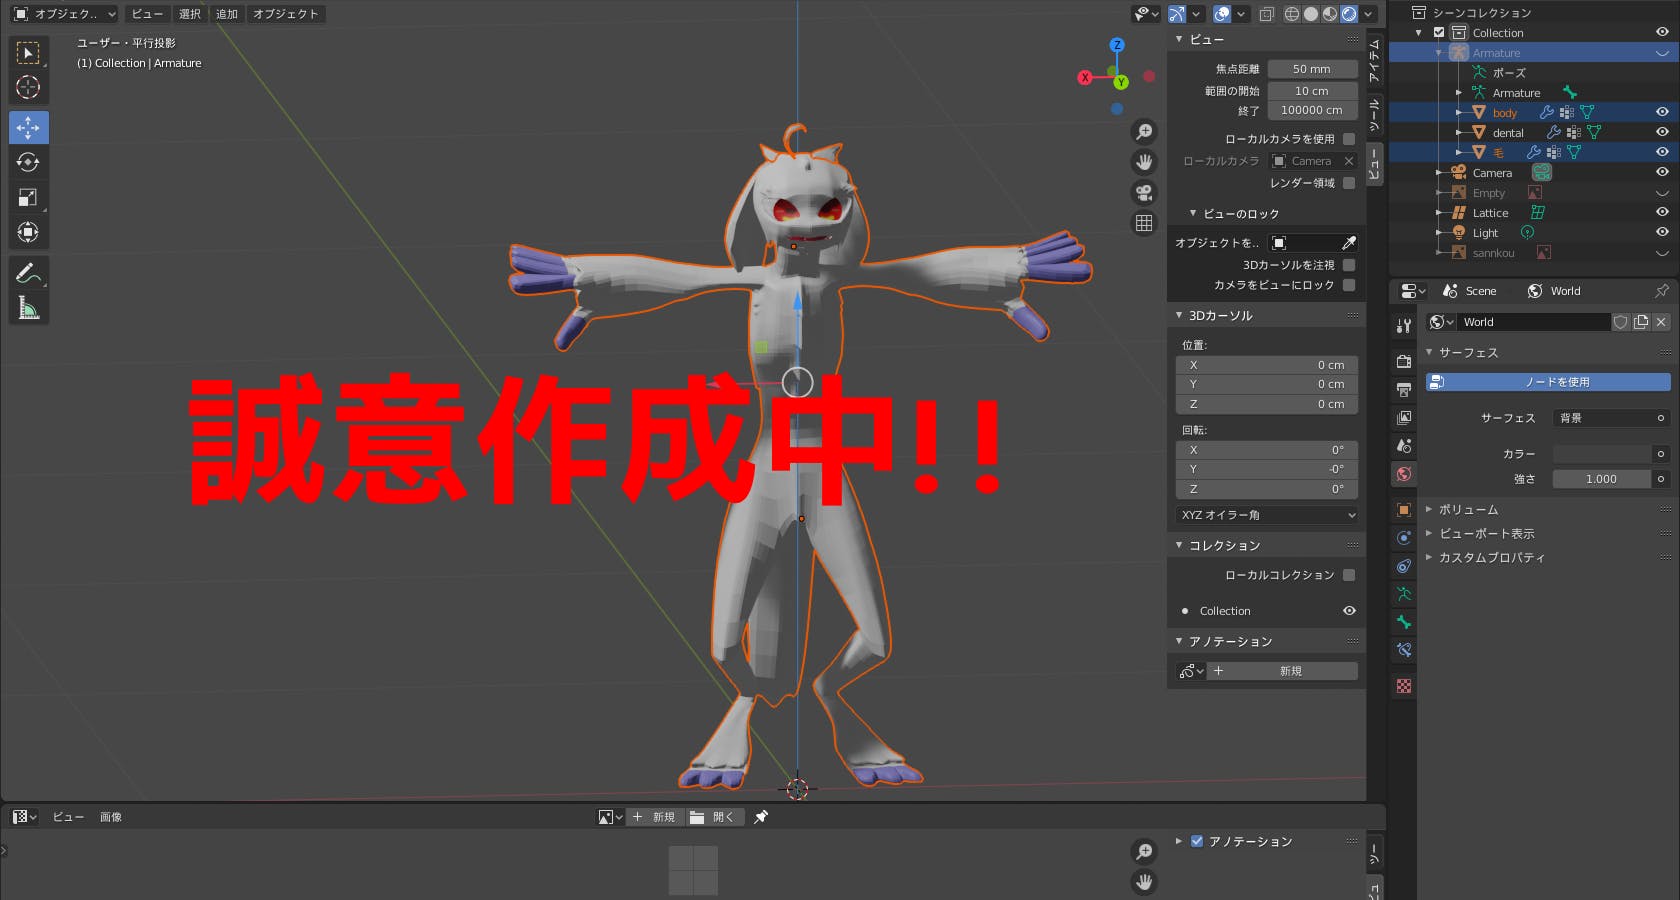This screenshot has width=1680, height=900.
Task: Hide the dental object in the outliner
Action: pyautogui.click(x=1663, y=132)
